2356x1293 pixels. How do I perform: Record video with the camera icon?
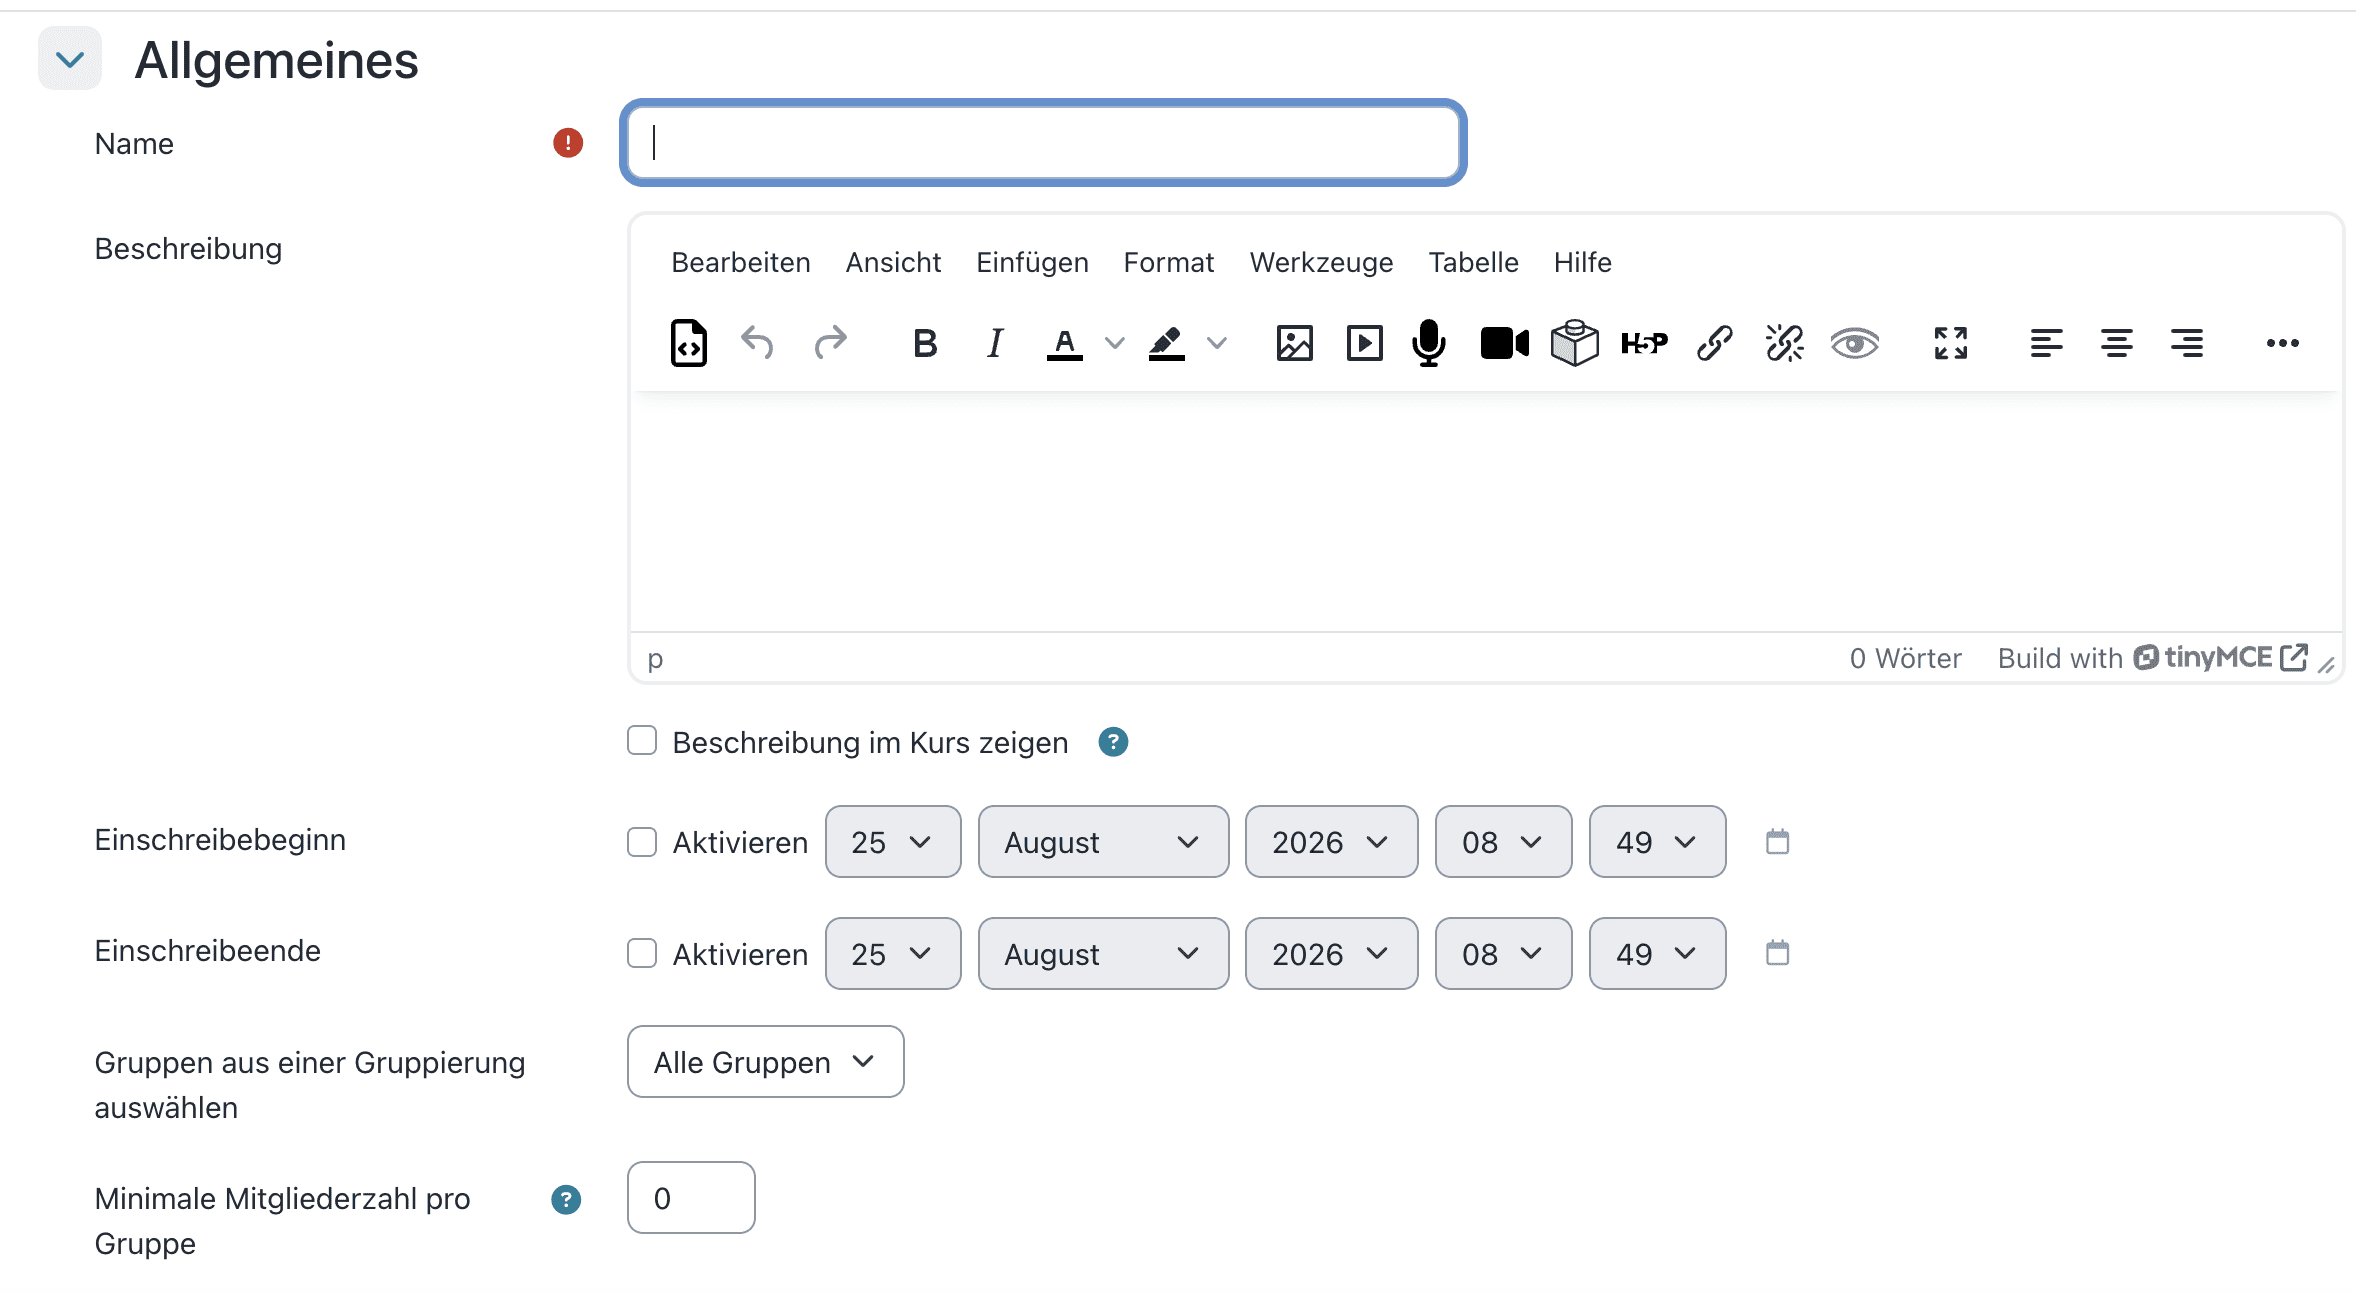(x=1504, y=343)
